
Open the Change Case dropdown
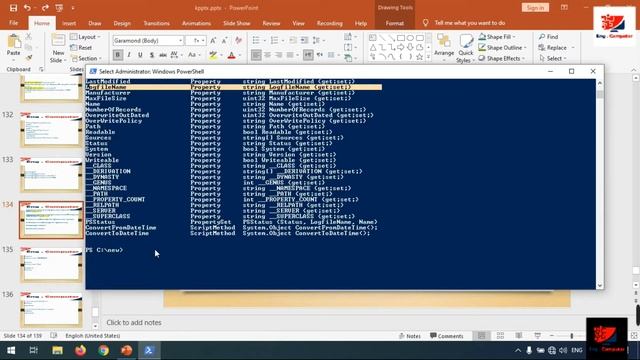click(193, 55)
